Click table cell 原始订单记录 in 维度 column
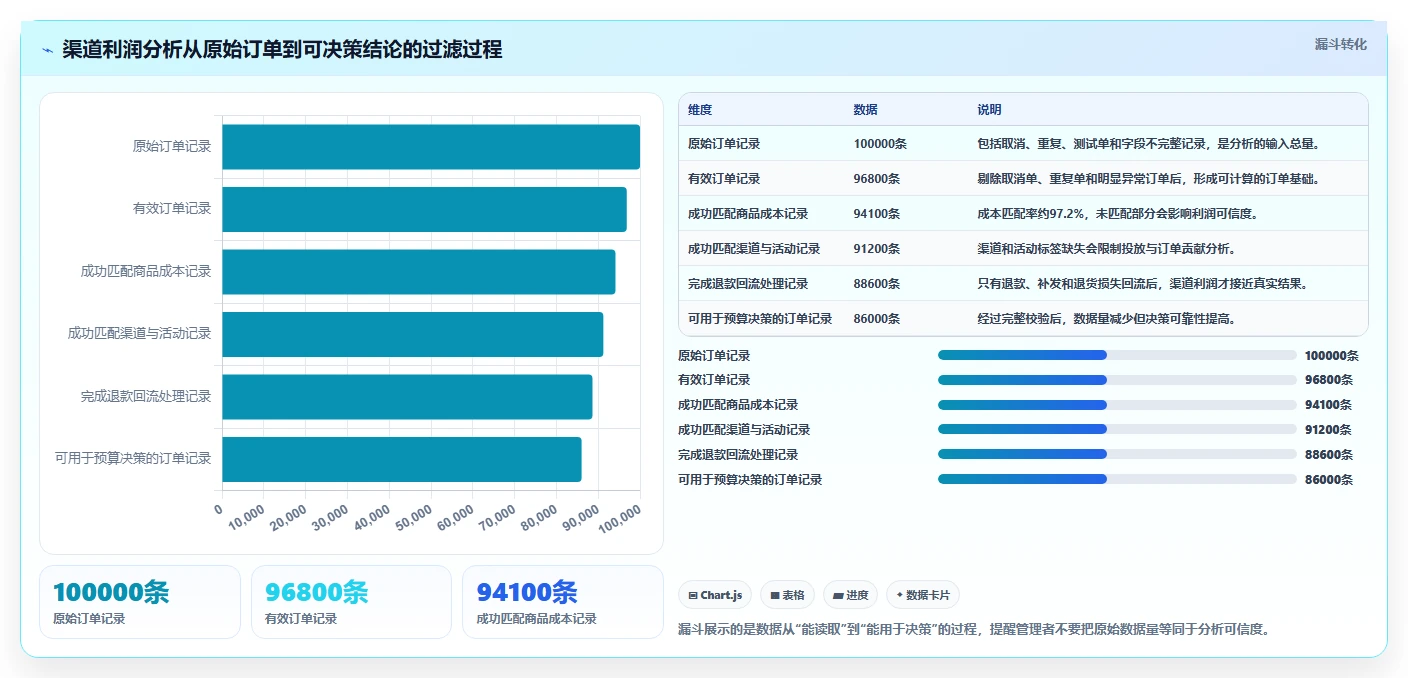1408x678 pixels. (x=724, y=144)
